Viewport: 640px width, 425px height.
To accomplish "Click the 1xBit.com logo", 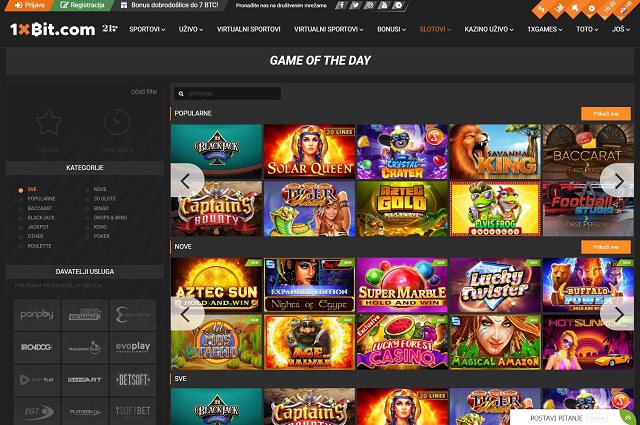I will tap(53, 29).
